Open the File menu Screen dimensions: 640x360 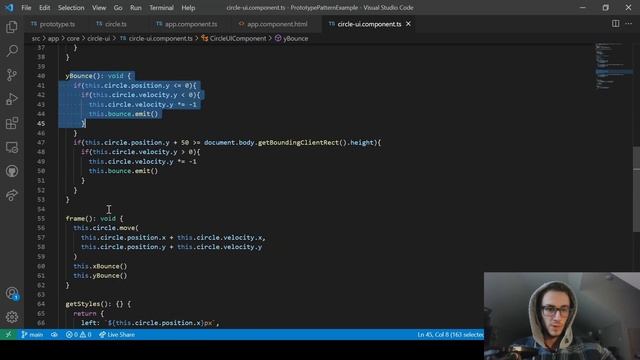coord(26,8)
